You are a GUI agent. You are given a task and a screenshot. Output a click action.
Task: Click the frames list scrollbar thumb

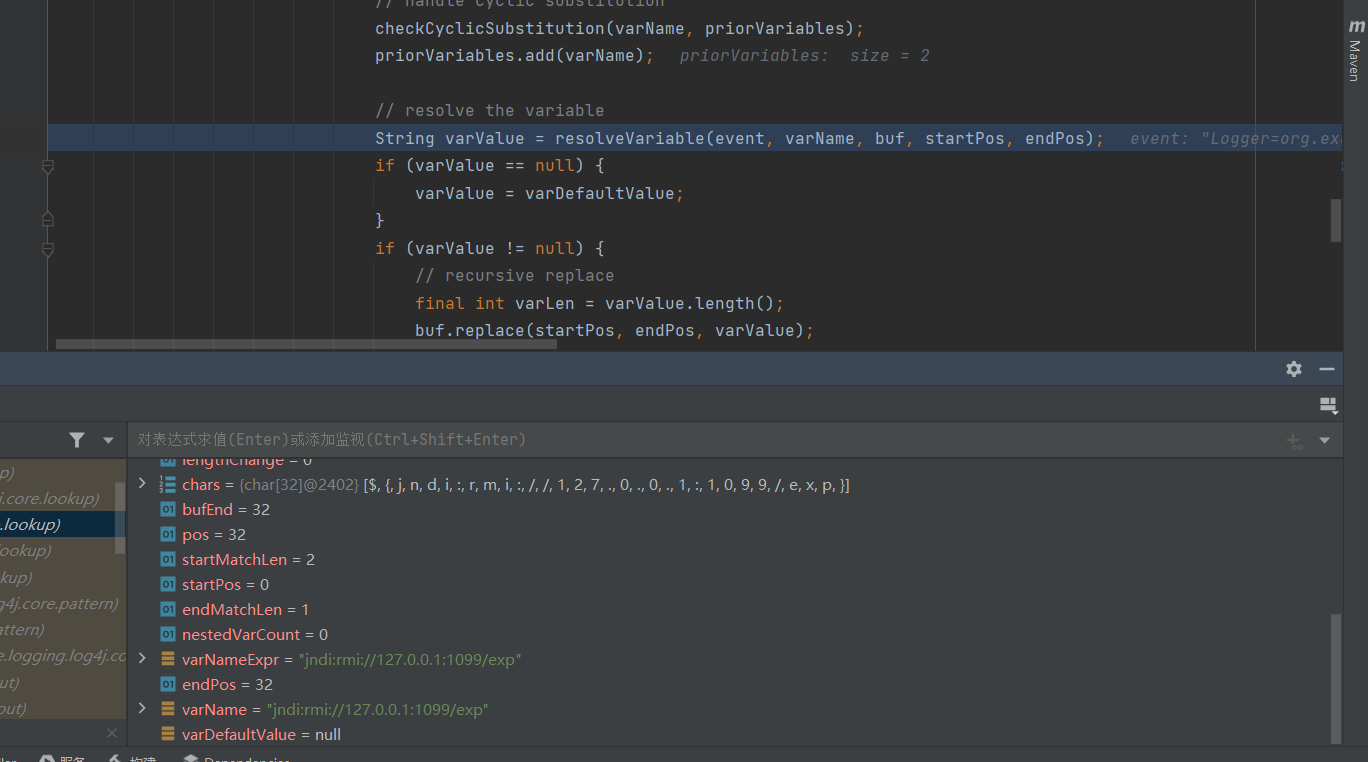click(121, 517)
